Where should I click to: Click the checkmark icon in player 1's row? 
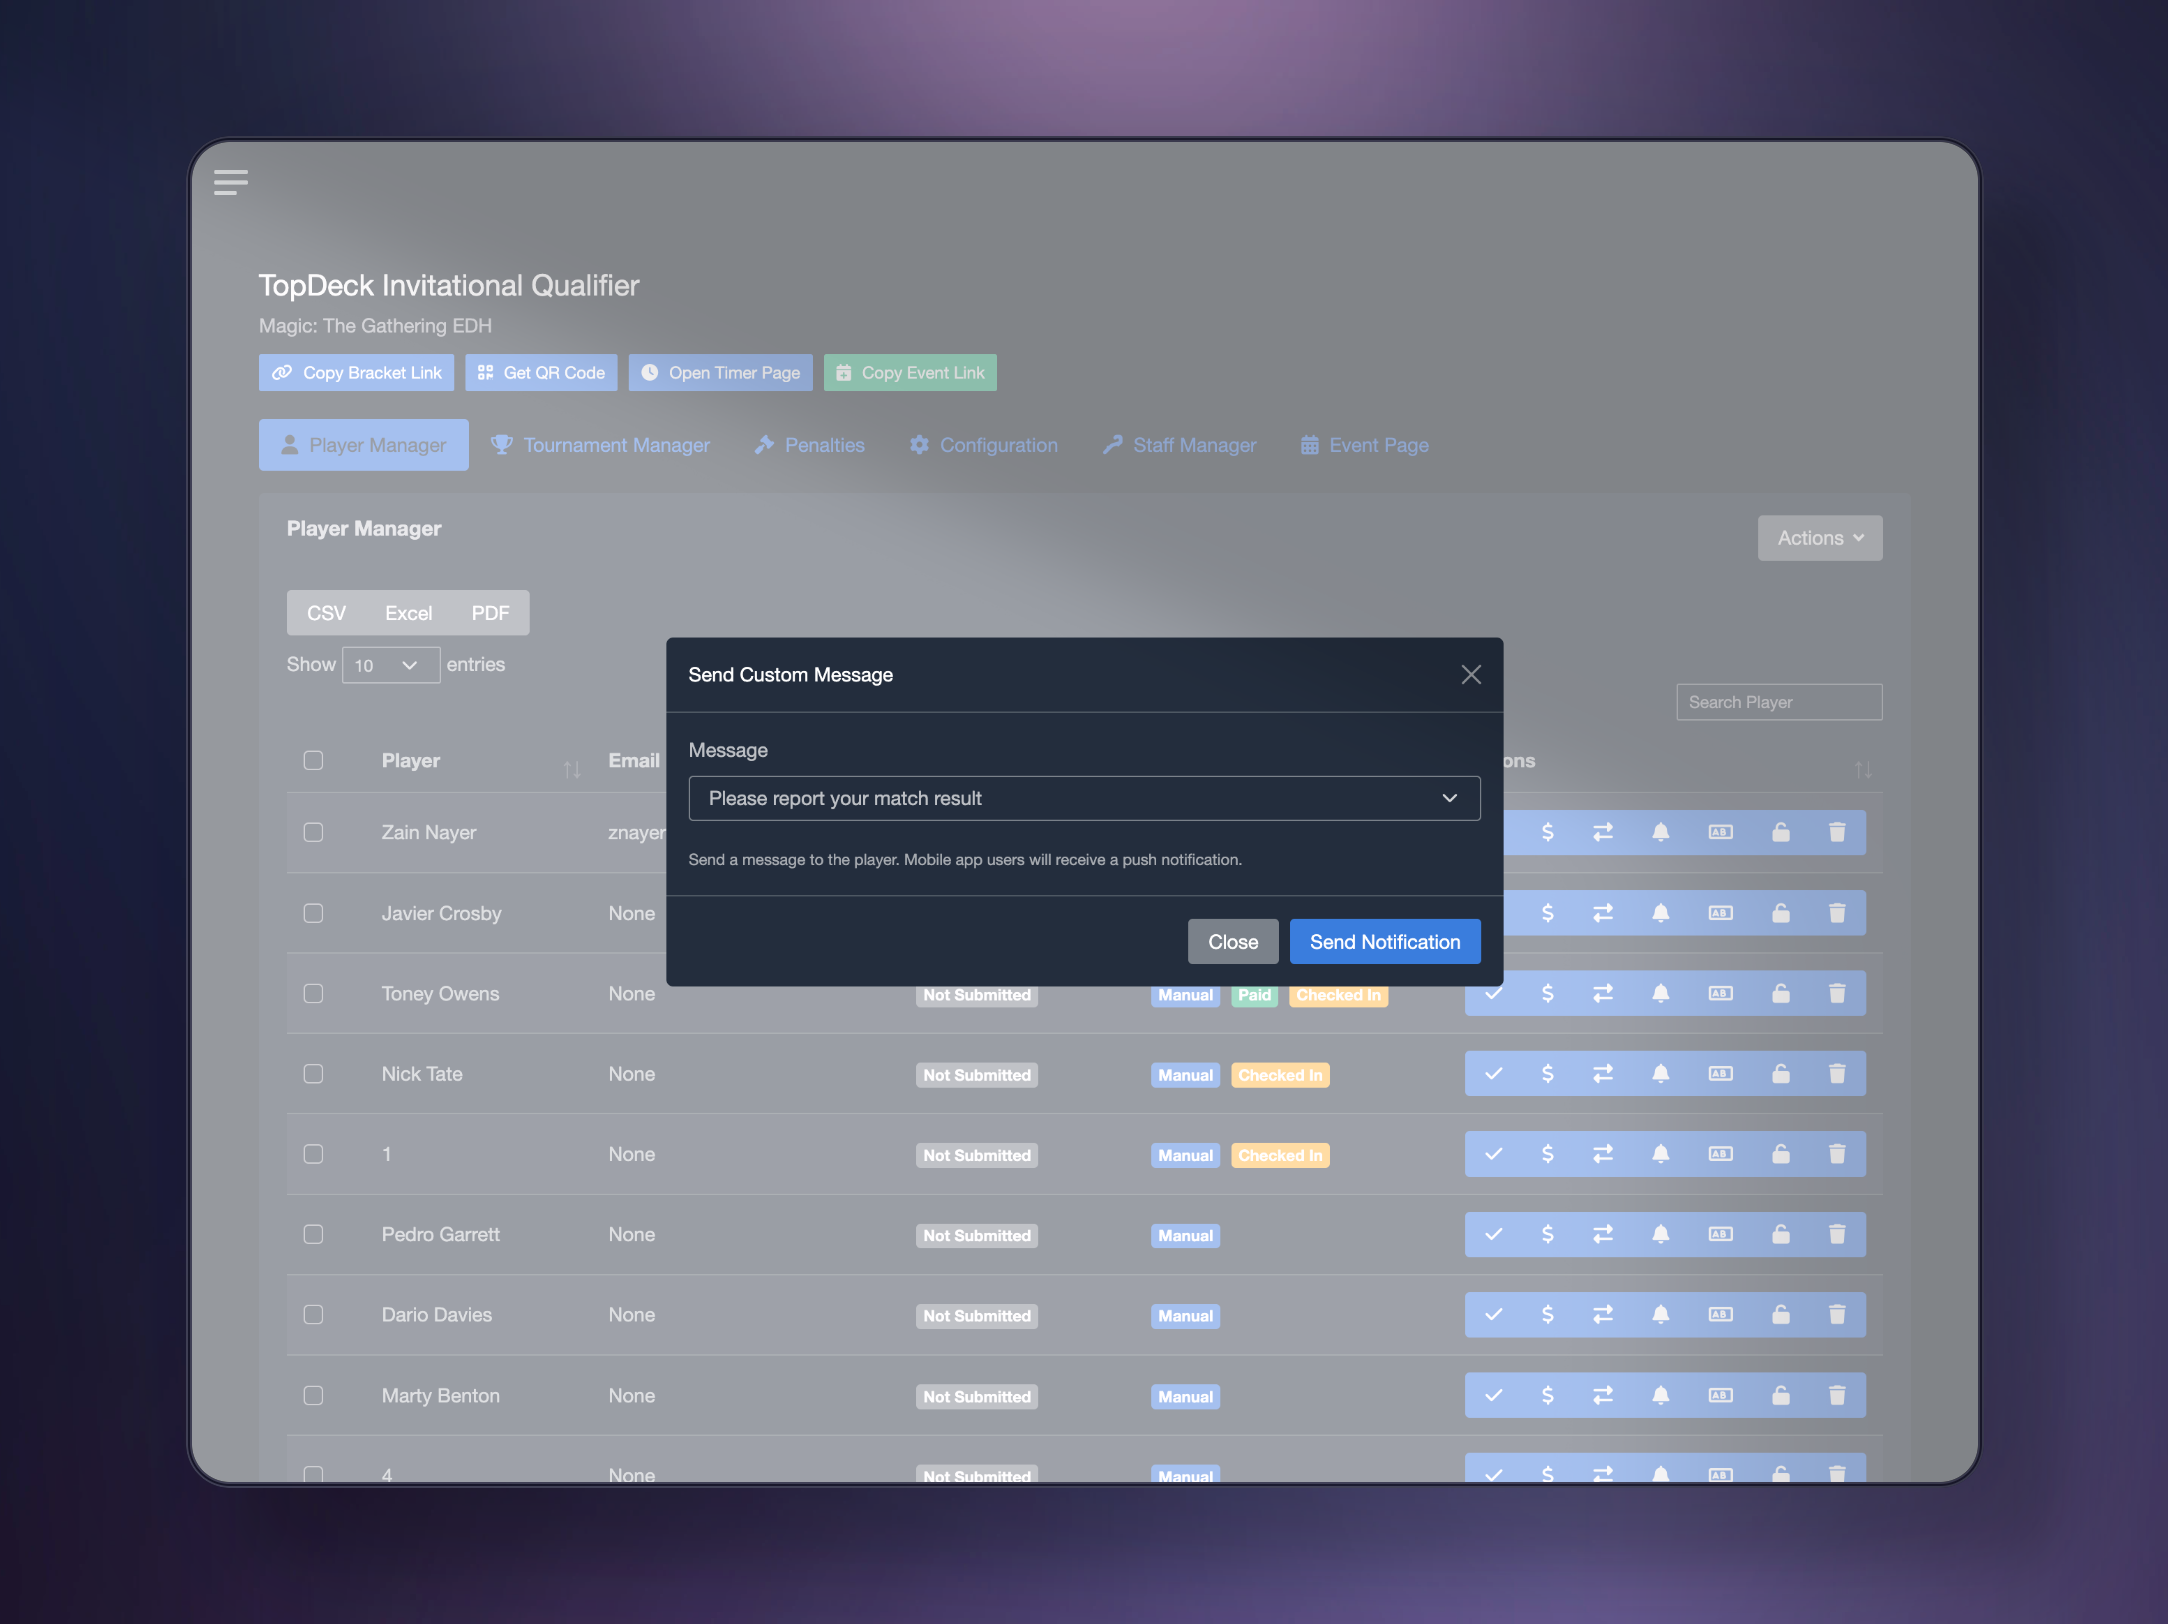click(1494, 1154)
